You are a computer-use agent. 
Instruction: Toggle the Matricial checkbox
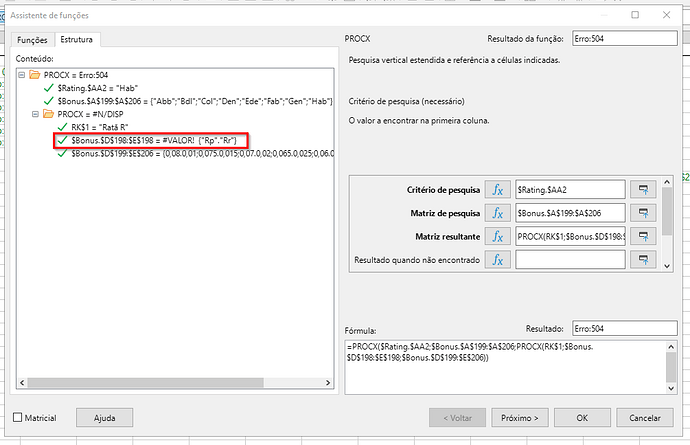pyautogui.click(x=18, y=417)
